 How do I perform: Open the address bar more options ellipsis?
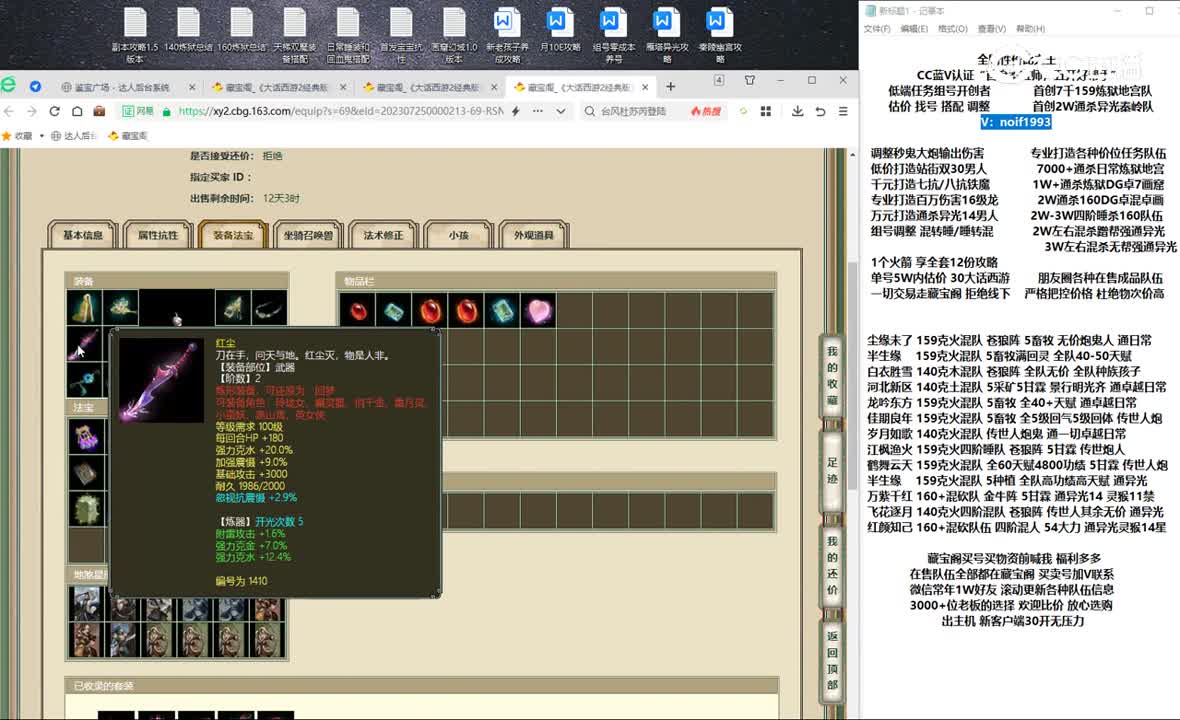(537, 111)
